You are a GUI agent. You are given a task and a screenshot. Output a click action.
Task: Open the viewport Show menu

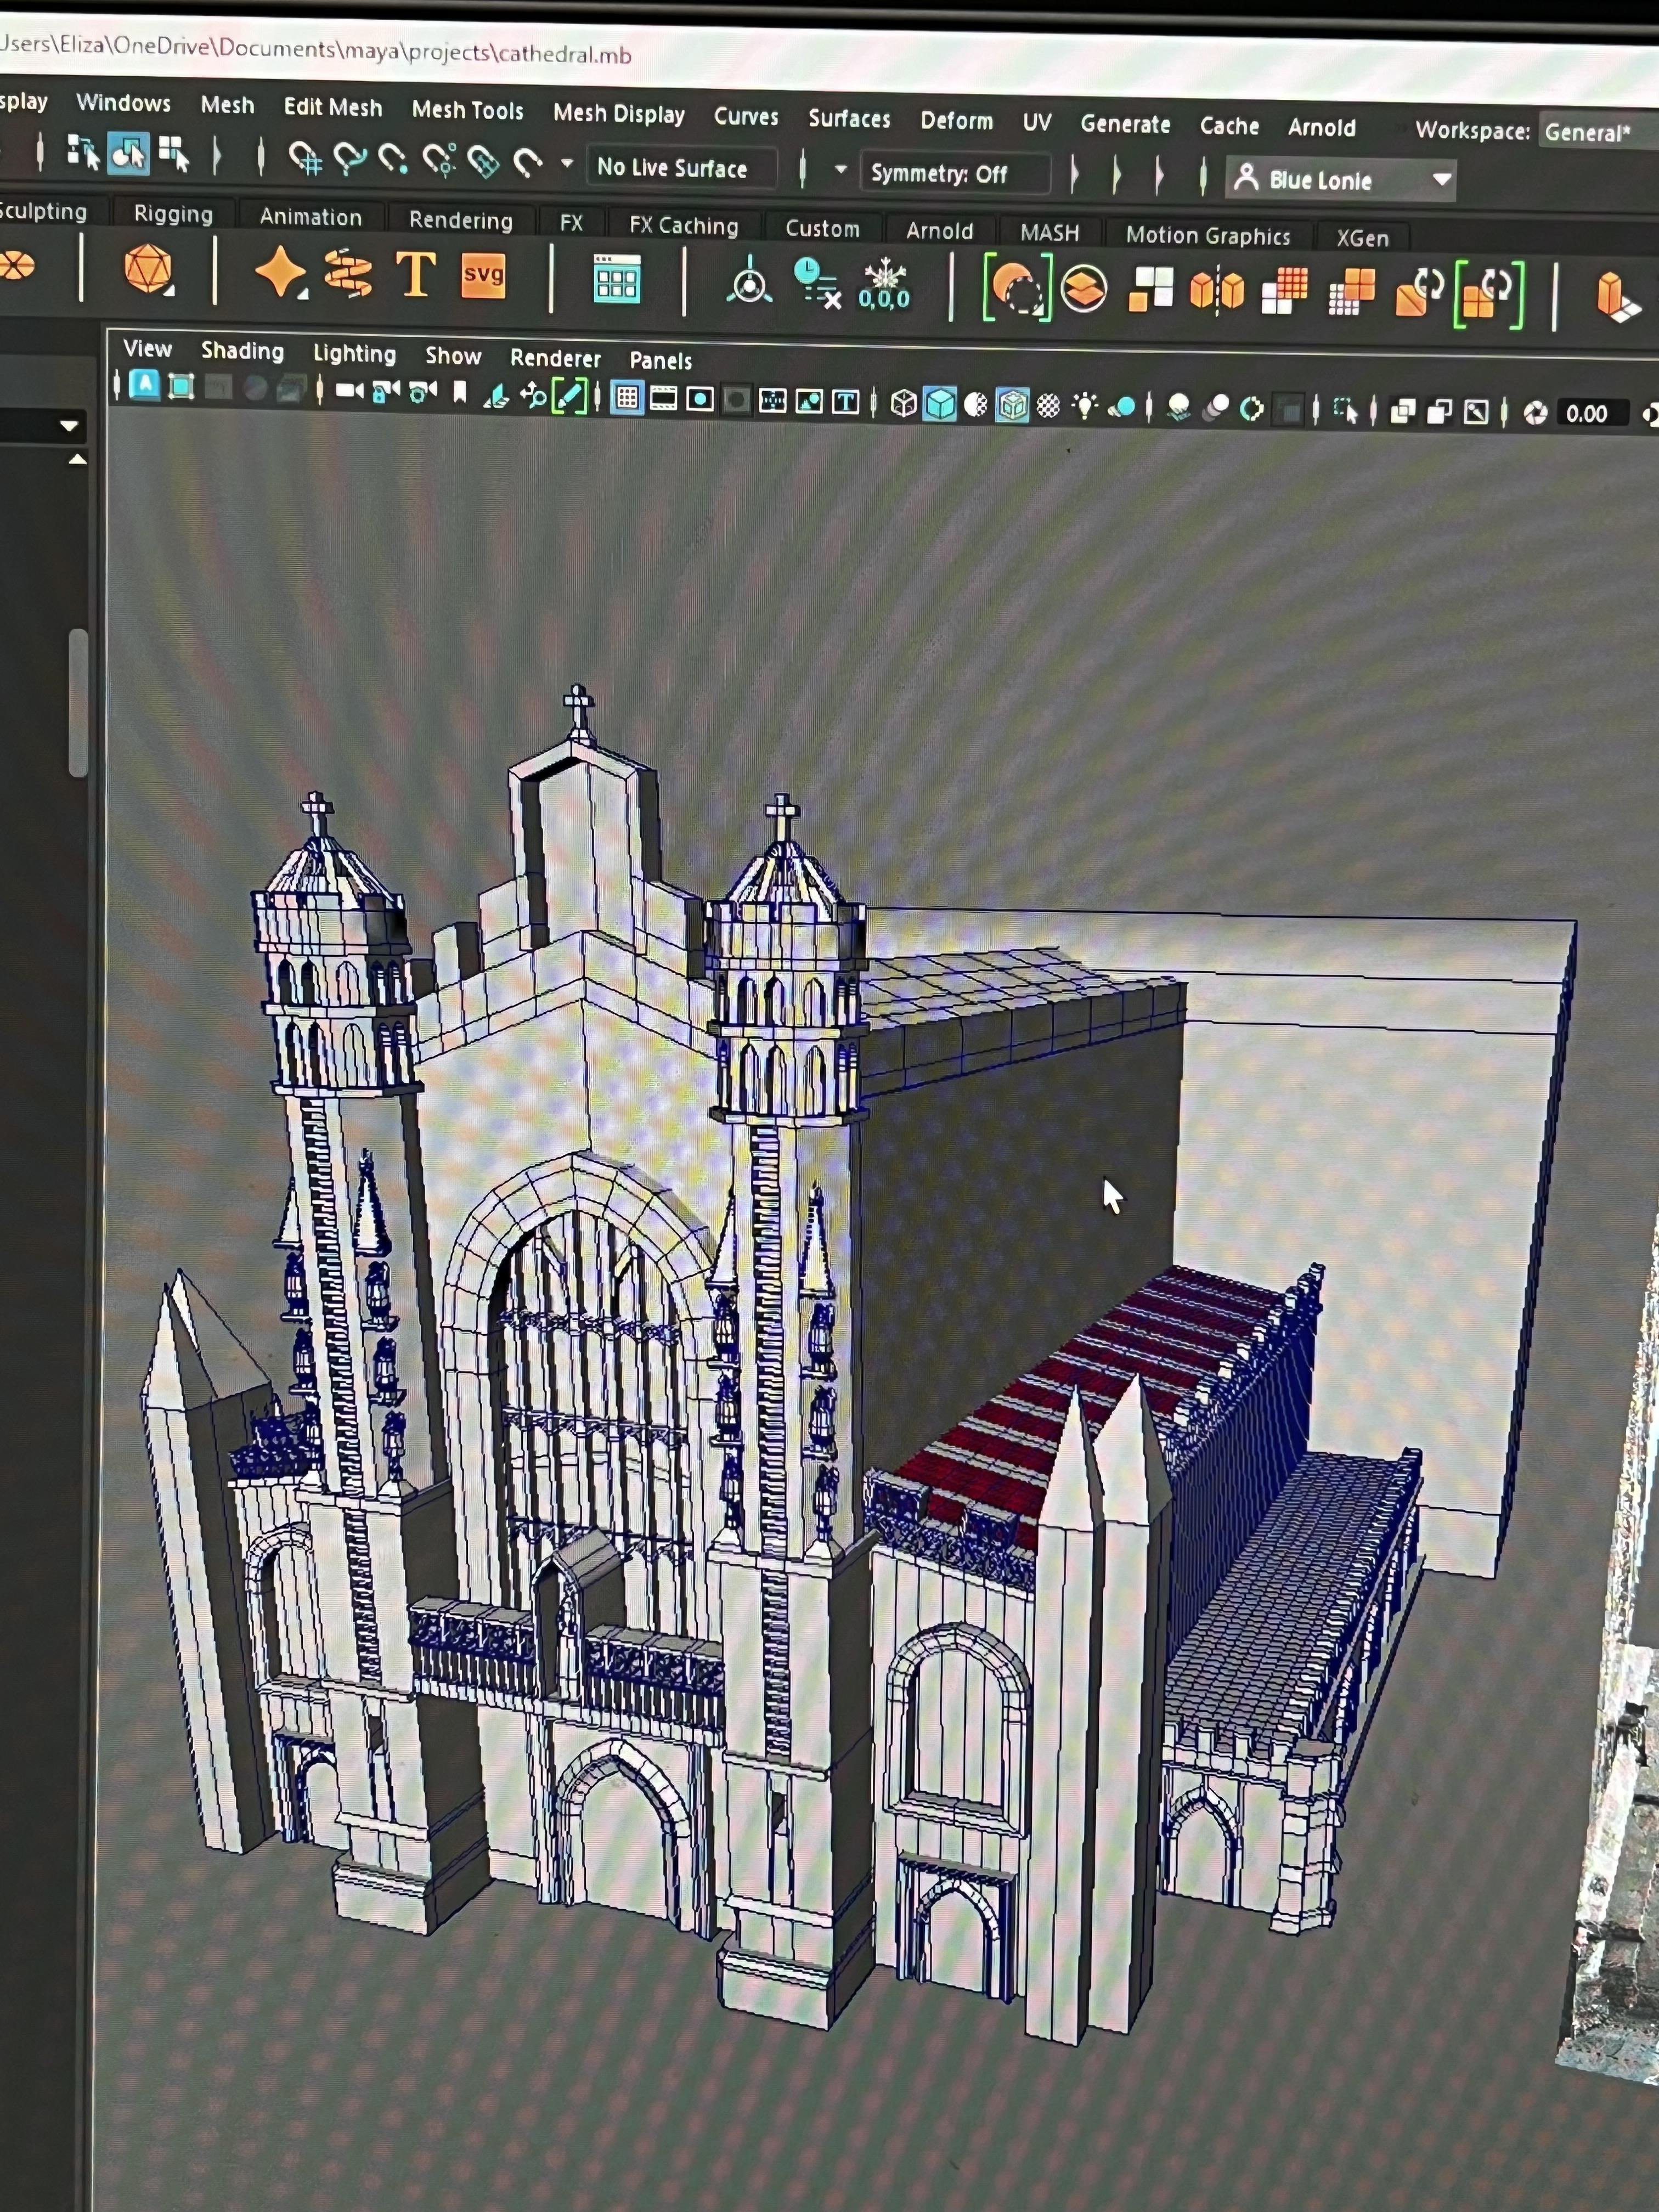(x=454, y=356)
